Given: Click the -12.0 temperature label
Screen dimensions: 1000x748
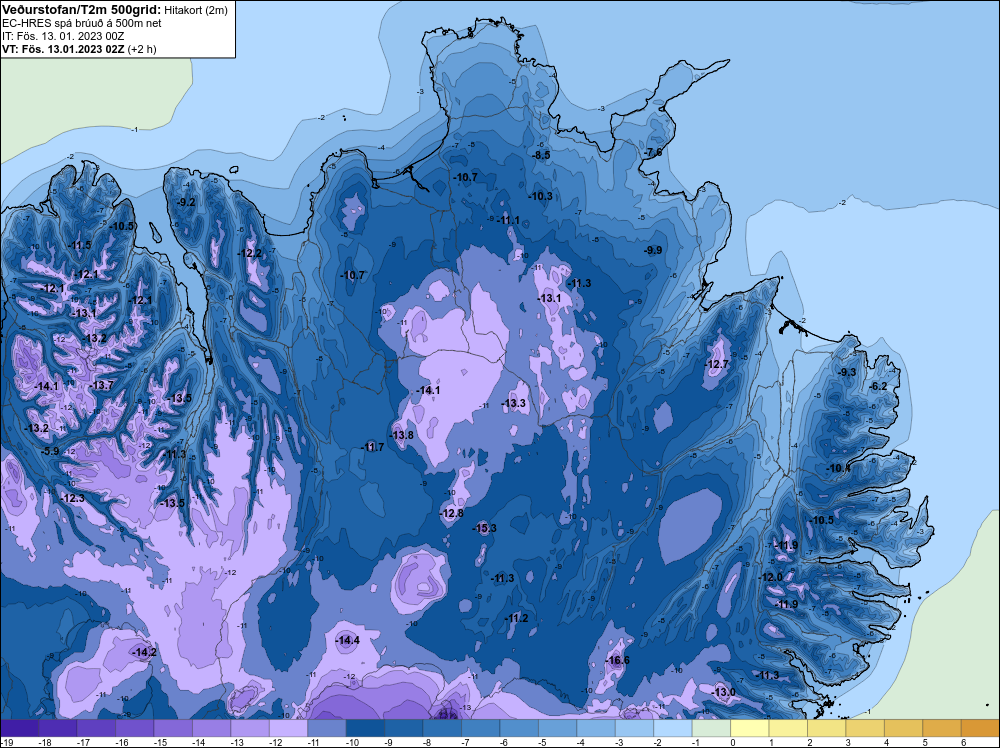Looking at the screenshot, I should coord(770,577).
